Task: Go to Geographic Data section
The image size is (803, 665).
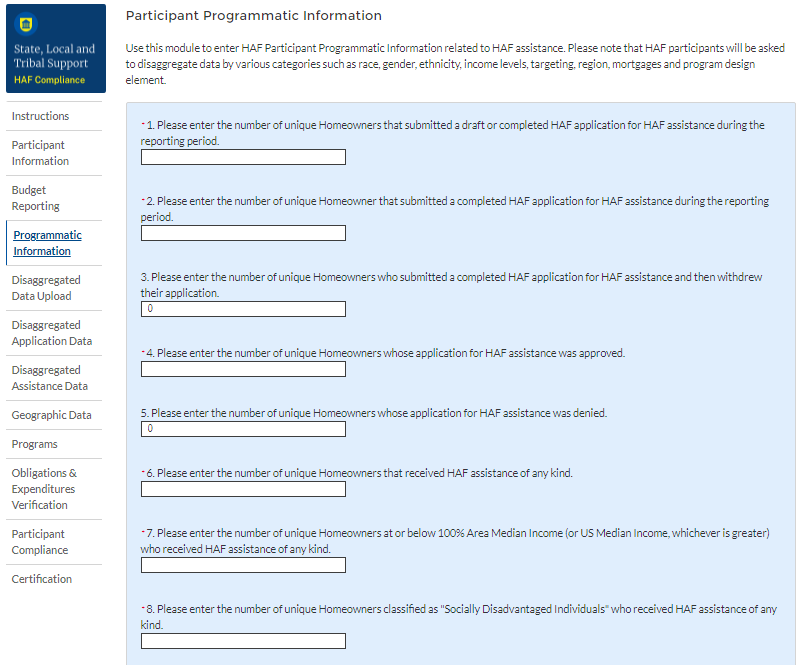Action: [51, 415]
